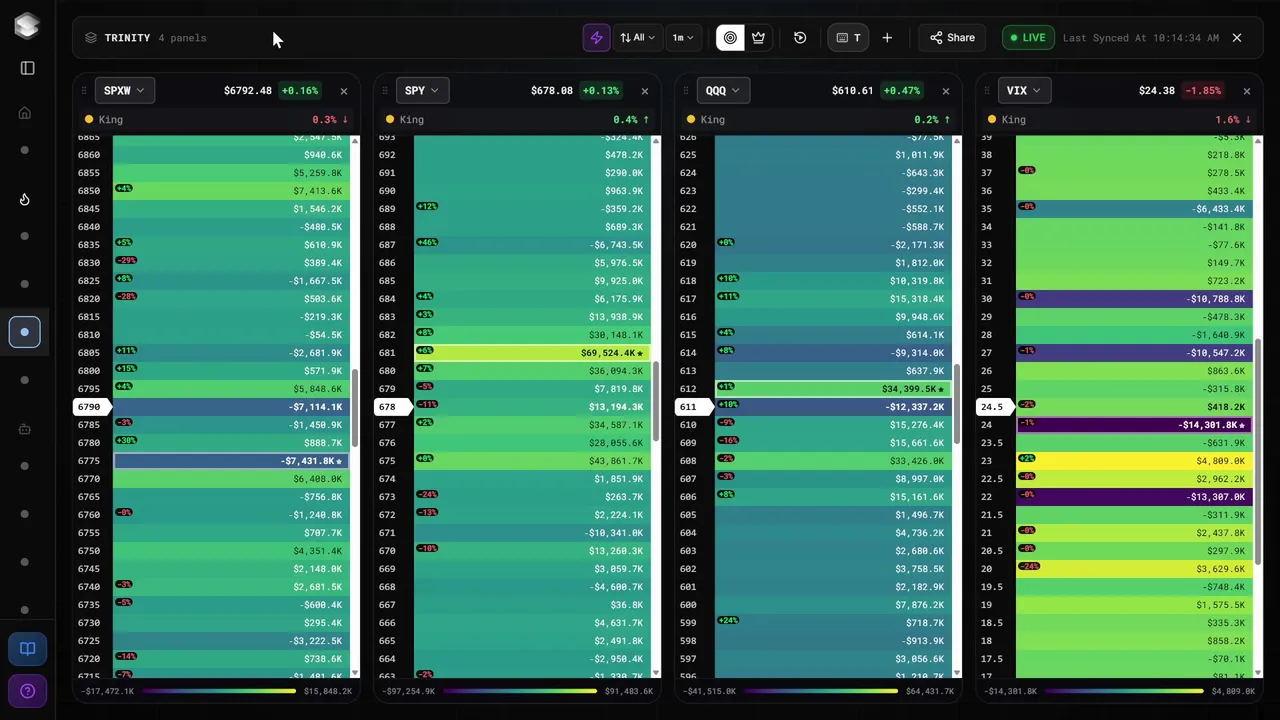Click the history replay icon
This screenshot has width=1280, height=720.
(x=800, y=38)
